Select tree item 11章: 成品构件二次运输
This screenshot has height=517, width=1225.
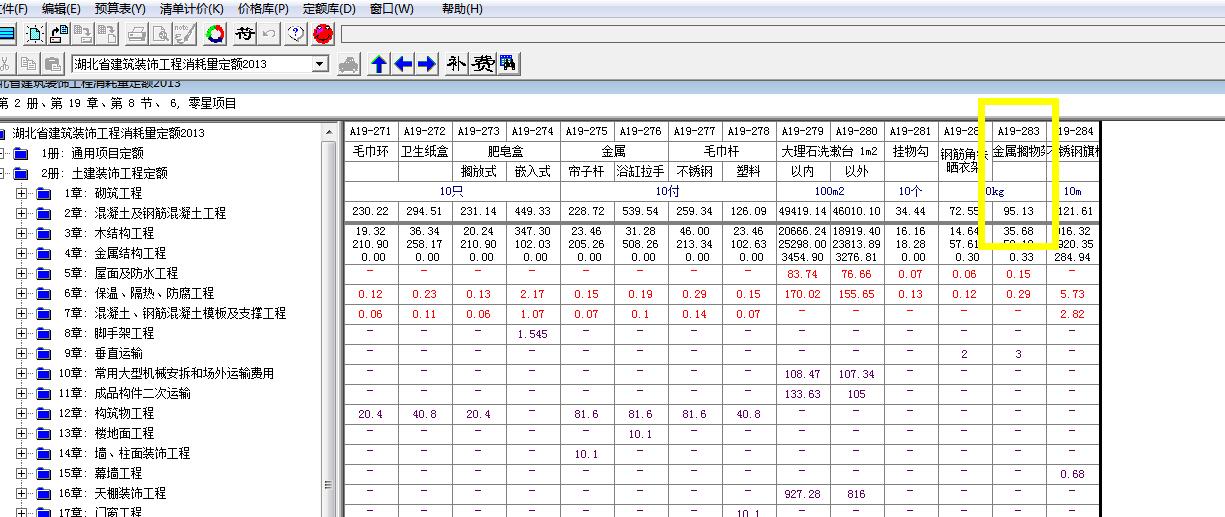coord(126,393)
